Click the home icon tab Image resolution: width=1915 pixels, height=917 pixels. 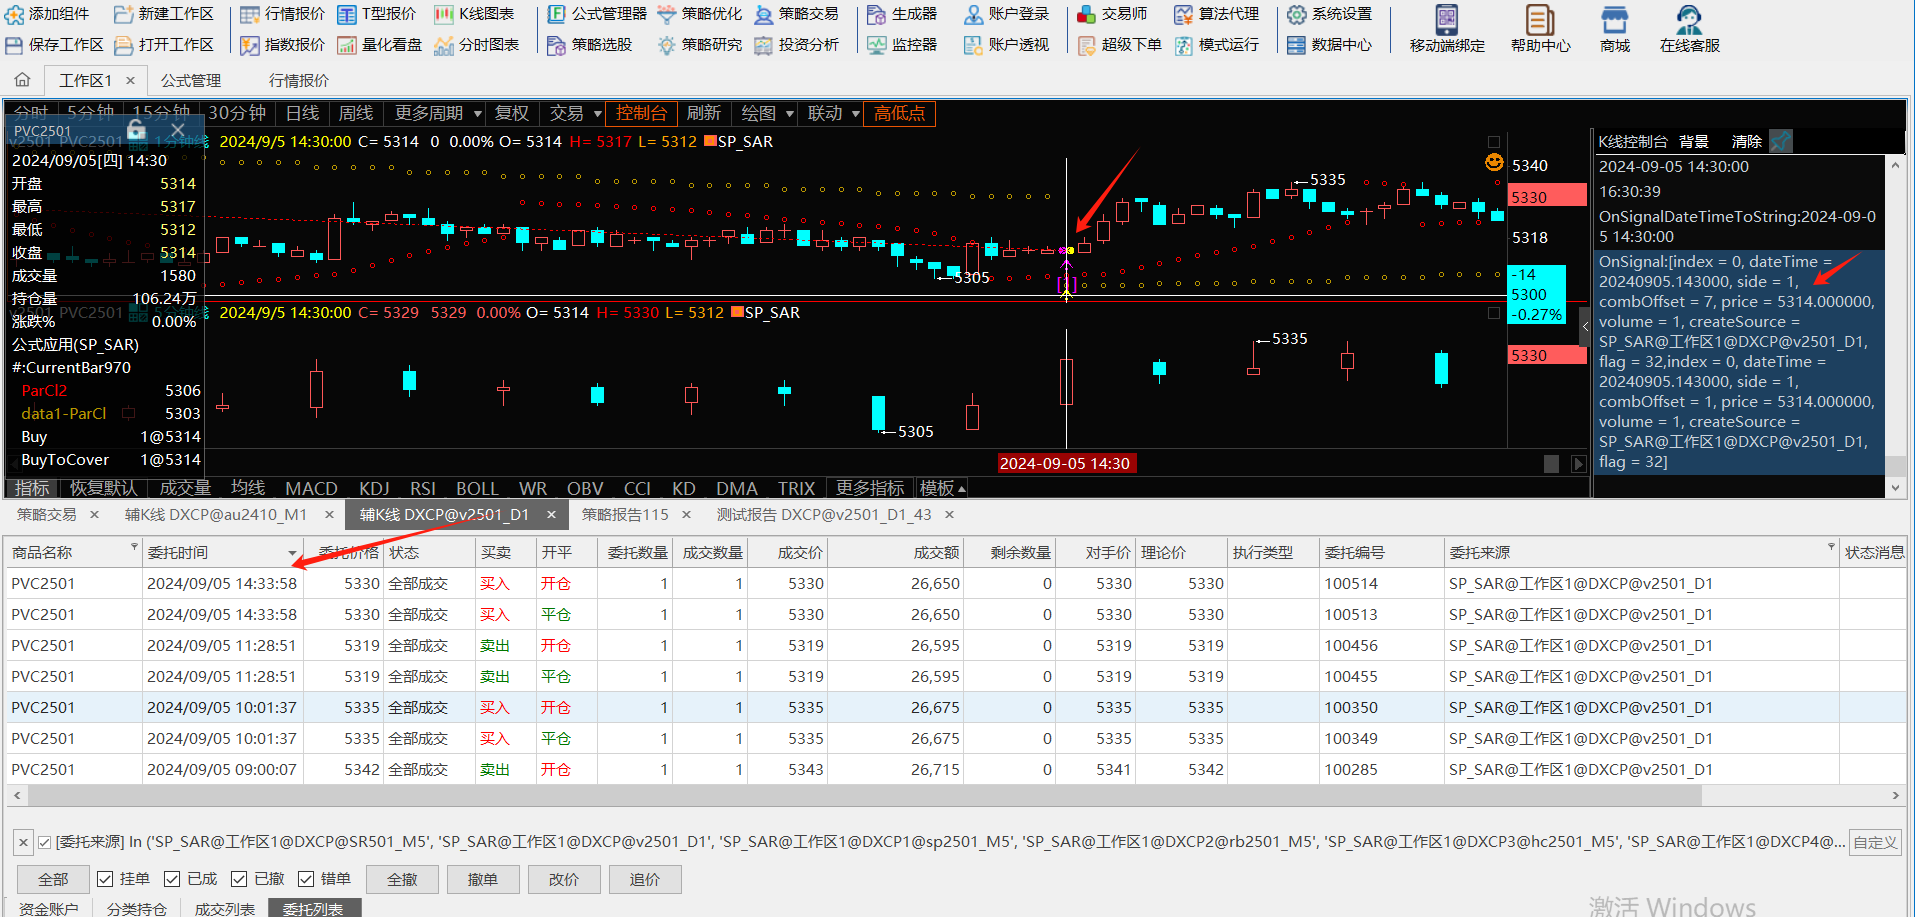click(x=22, y=80)
